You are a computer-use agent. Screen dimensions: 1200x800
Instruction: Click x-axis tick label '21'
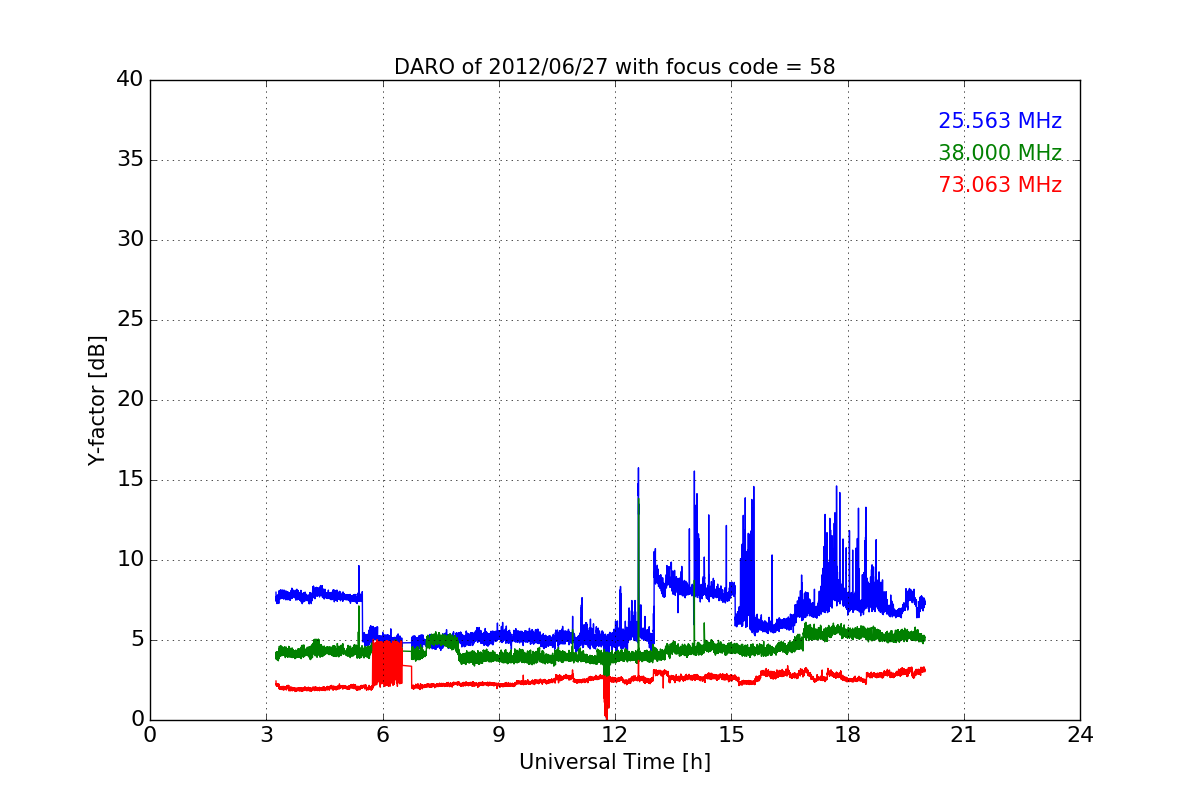(964, 734)
